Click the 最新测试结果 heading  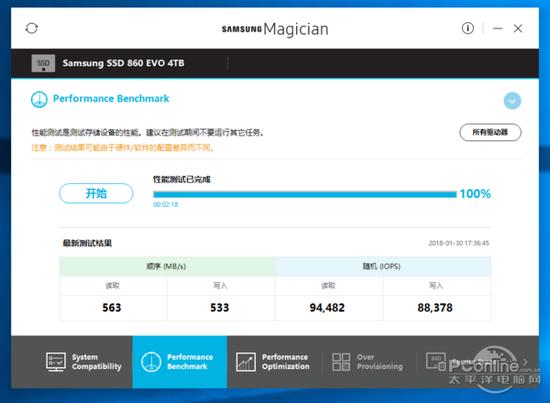click(x=87, y=243)
